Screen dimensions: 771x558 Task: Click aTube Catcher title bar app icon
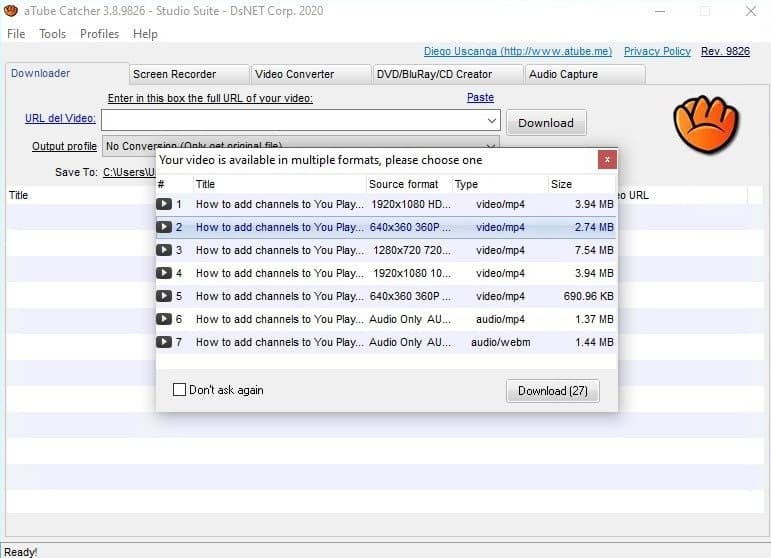(x=12, y=11)
